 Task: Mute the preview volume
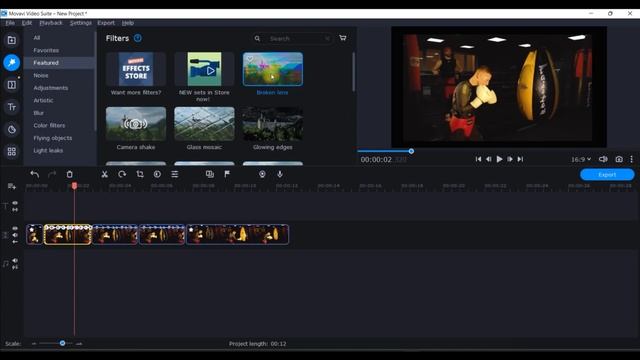coord(603,159)
